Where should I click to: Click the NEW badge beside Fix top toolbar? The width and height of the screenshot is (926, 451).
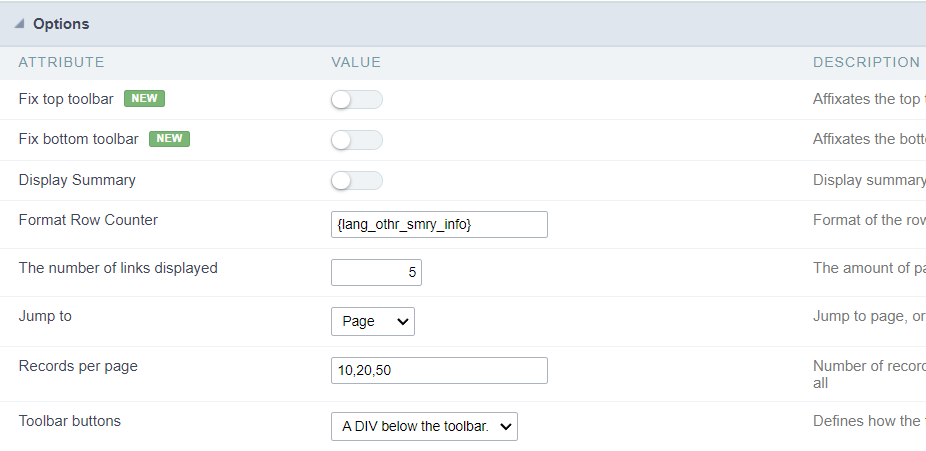144,98
